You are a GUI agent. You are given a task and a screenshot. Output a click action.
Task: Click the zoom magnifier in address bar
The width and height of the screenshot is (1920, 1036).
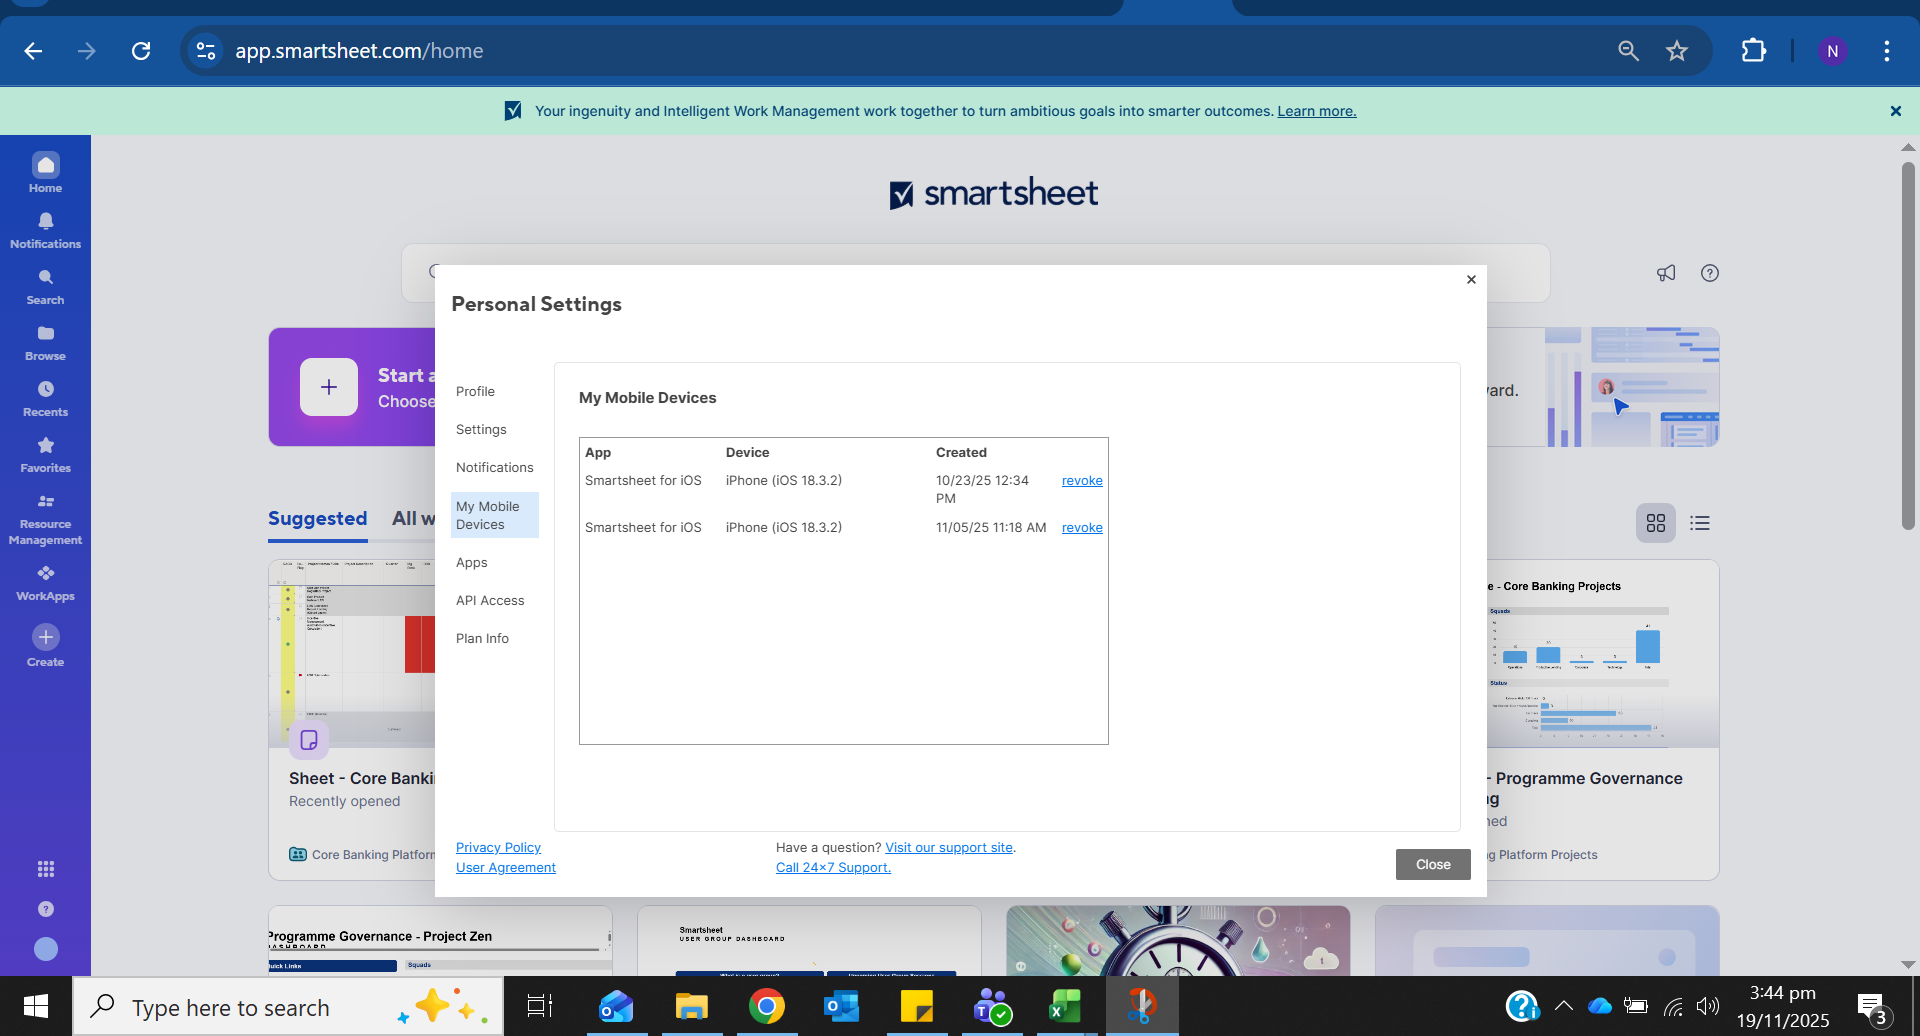1628,51
